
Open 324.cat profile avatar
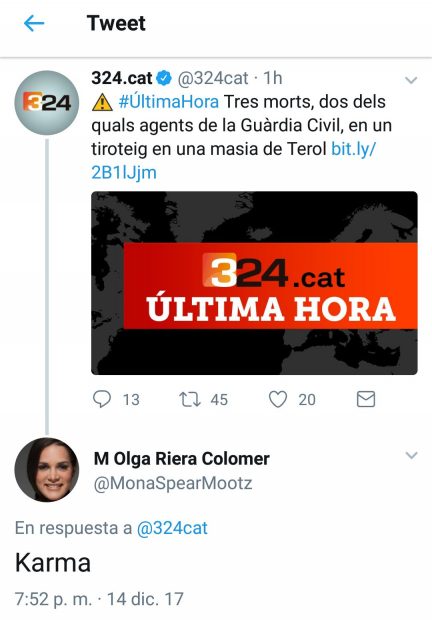[x=47, y=103]
